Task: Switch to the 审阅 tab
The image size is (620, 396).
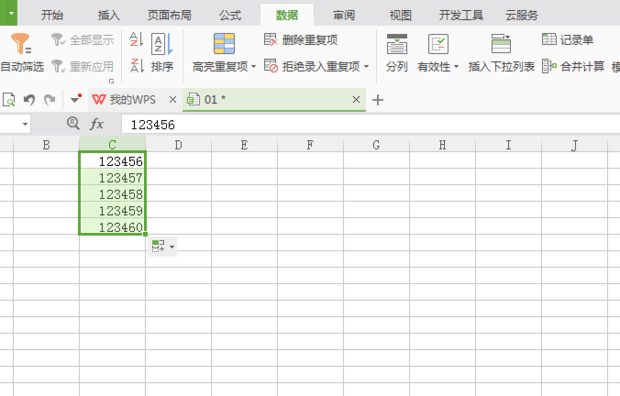Action: (x=344, y=15)
